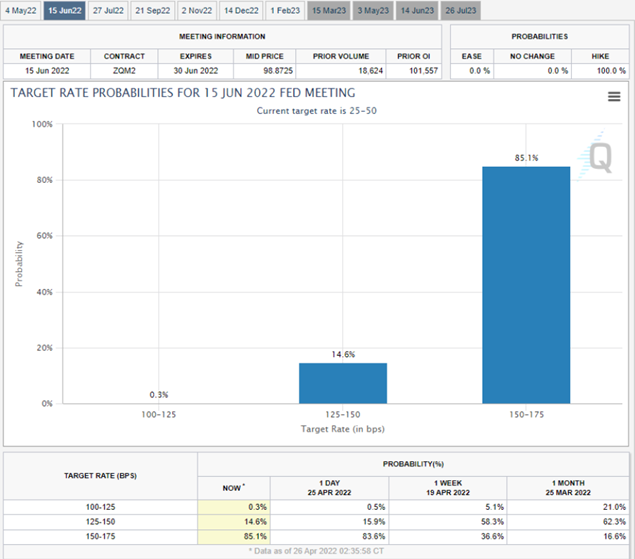Screen dimensions: 635x559
Task: Select the 27 Jul22 meeting tab
Action: [108, 10]
